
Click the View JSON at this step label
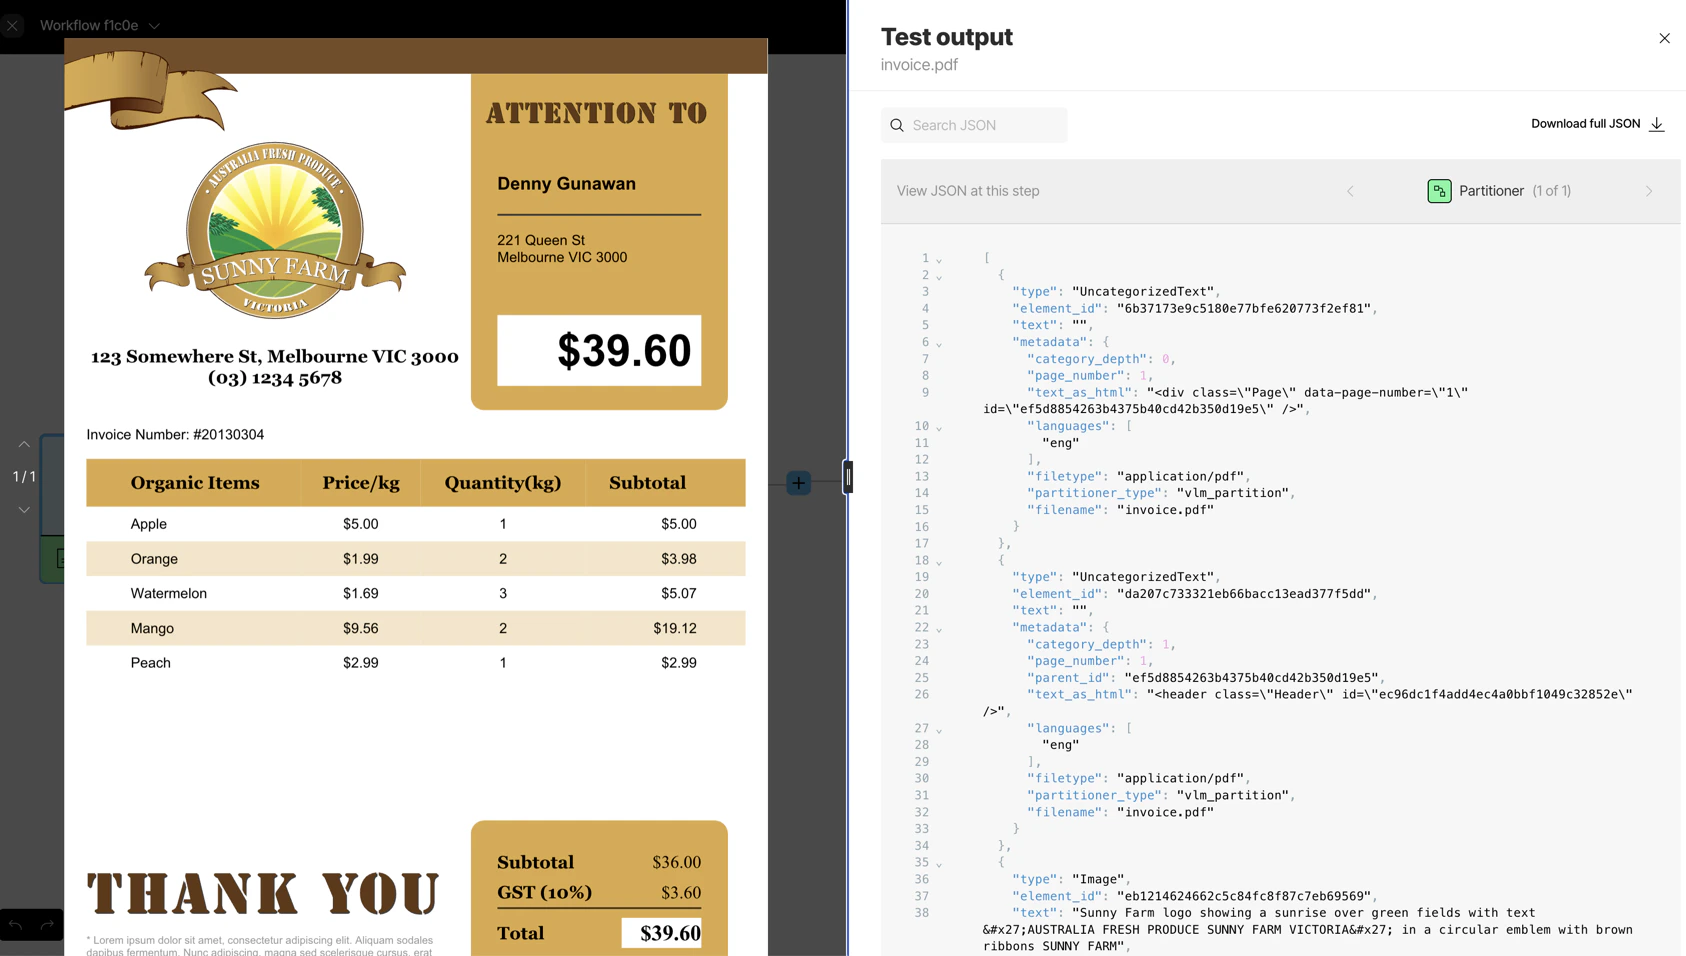(968, 191)
